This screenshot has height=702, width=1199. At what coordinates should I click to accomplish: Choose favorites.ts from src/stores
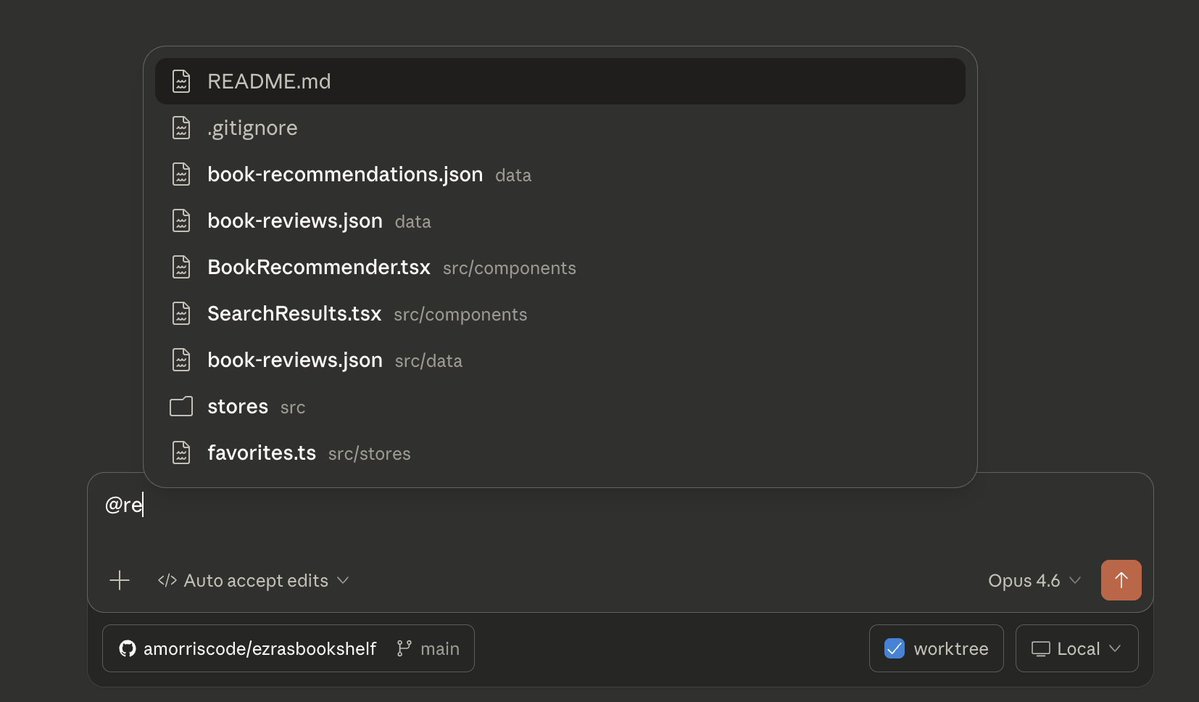point(560,453)
